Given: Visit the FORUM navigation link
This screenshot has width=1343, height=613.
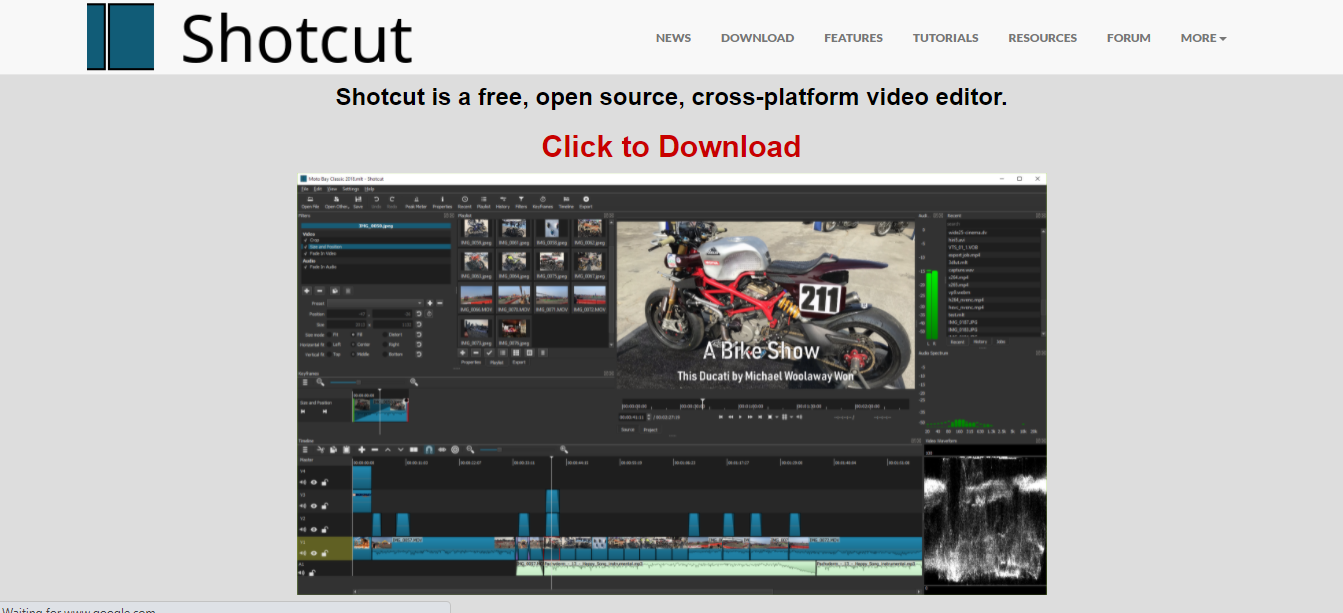Looking at the screenshot, I should click(1128, 38).
